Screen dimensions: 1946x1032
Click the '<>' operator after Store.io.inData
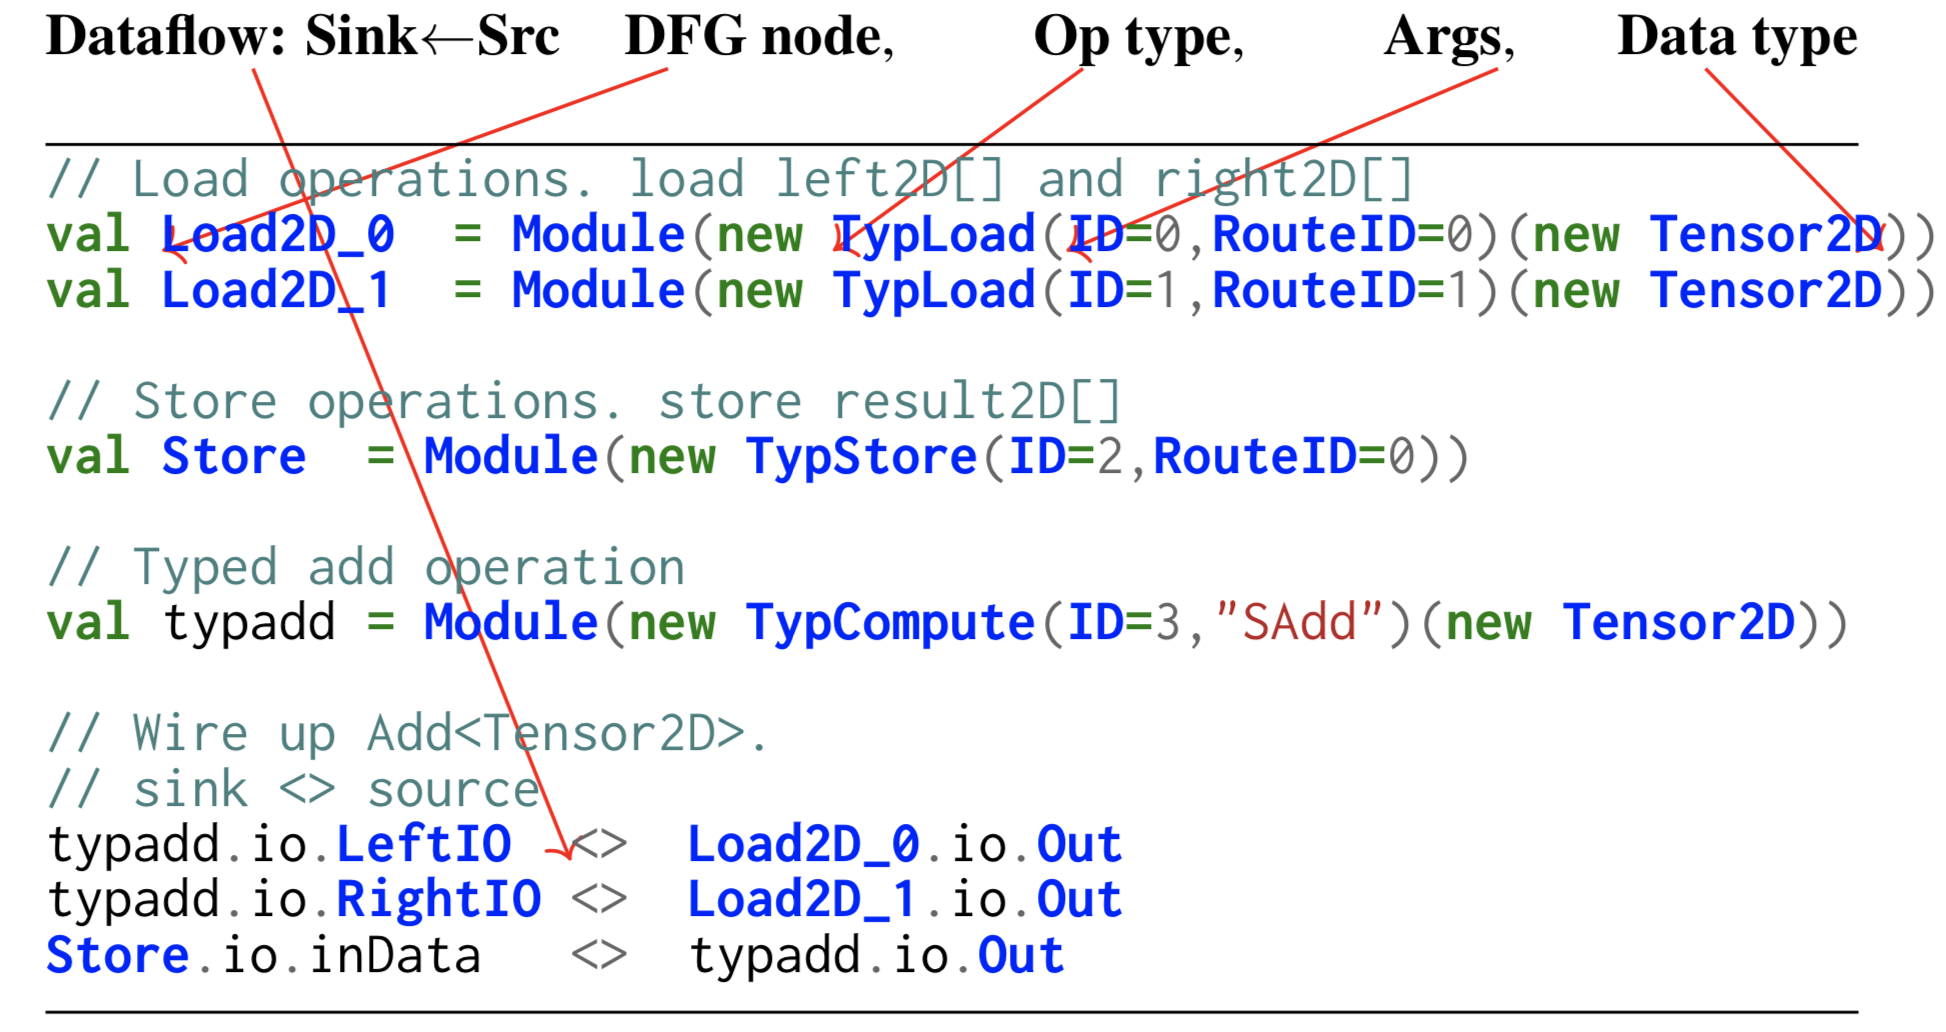pos(599,956)
